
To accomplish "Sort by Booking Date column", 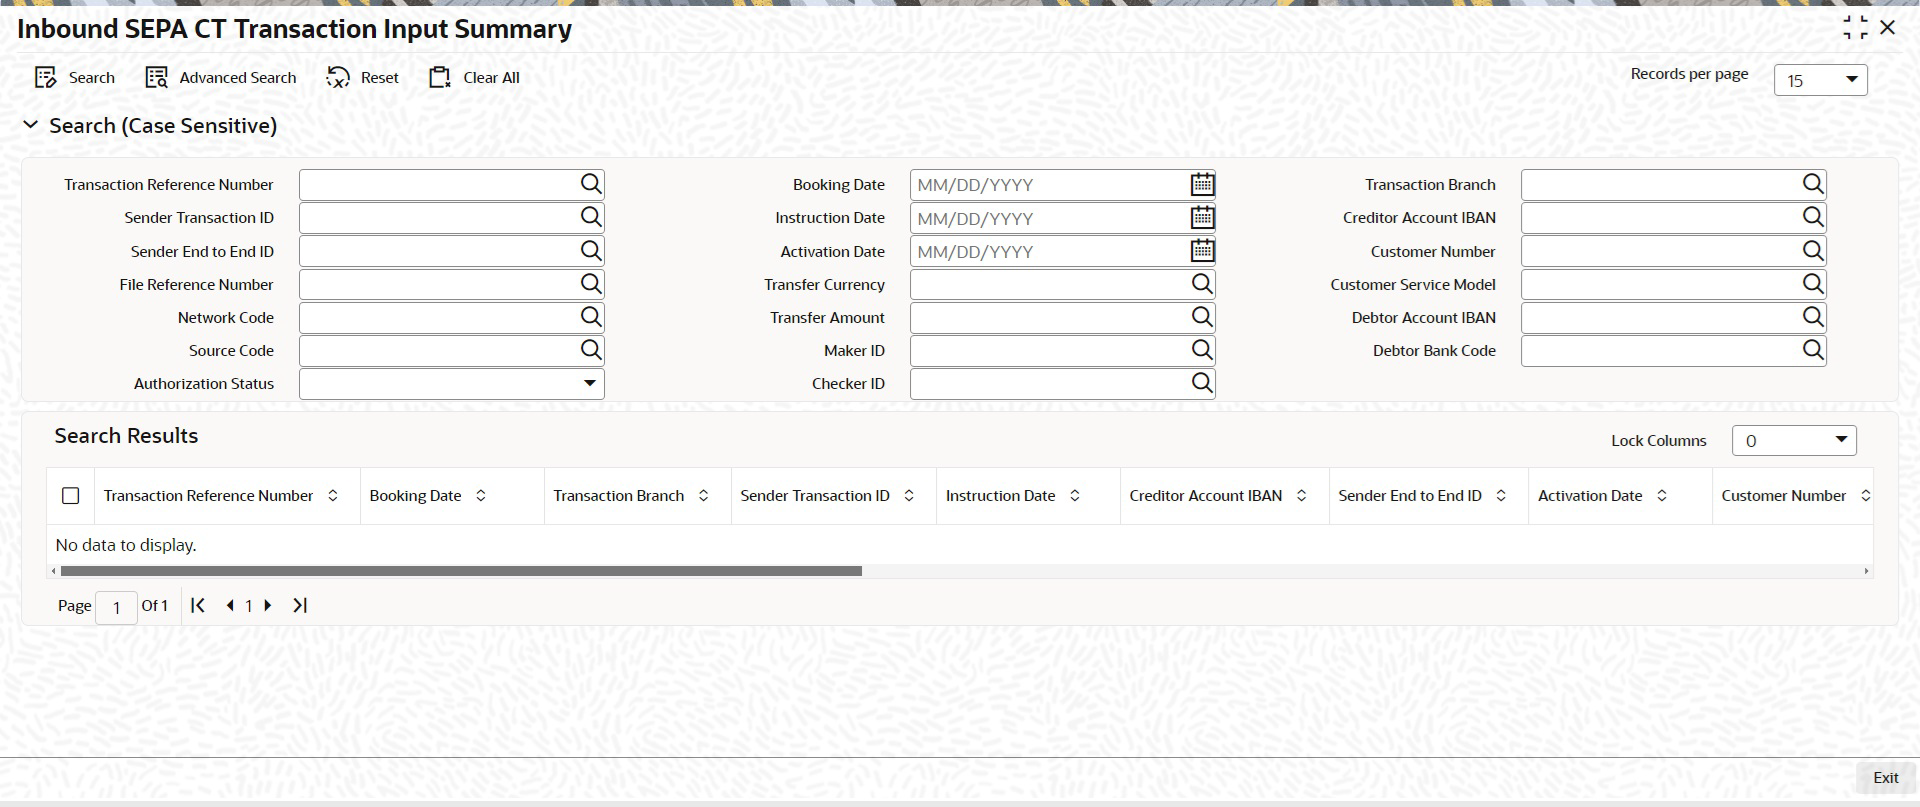I will 481,496.
